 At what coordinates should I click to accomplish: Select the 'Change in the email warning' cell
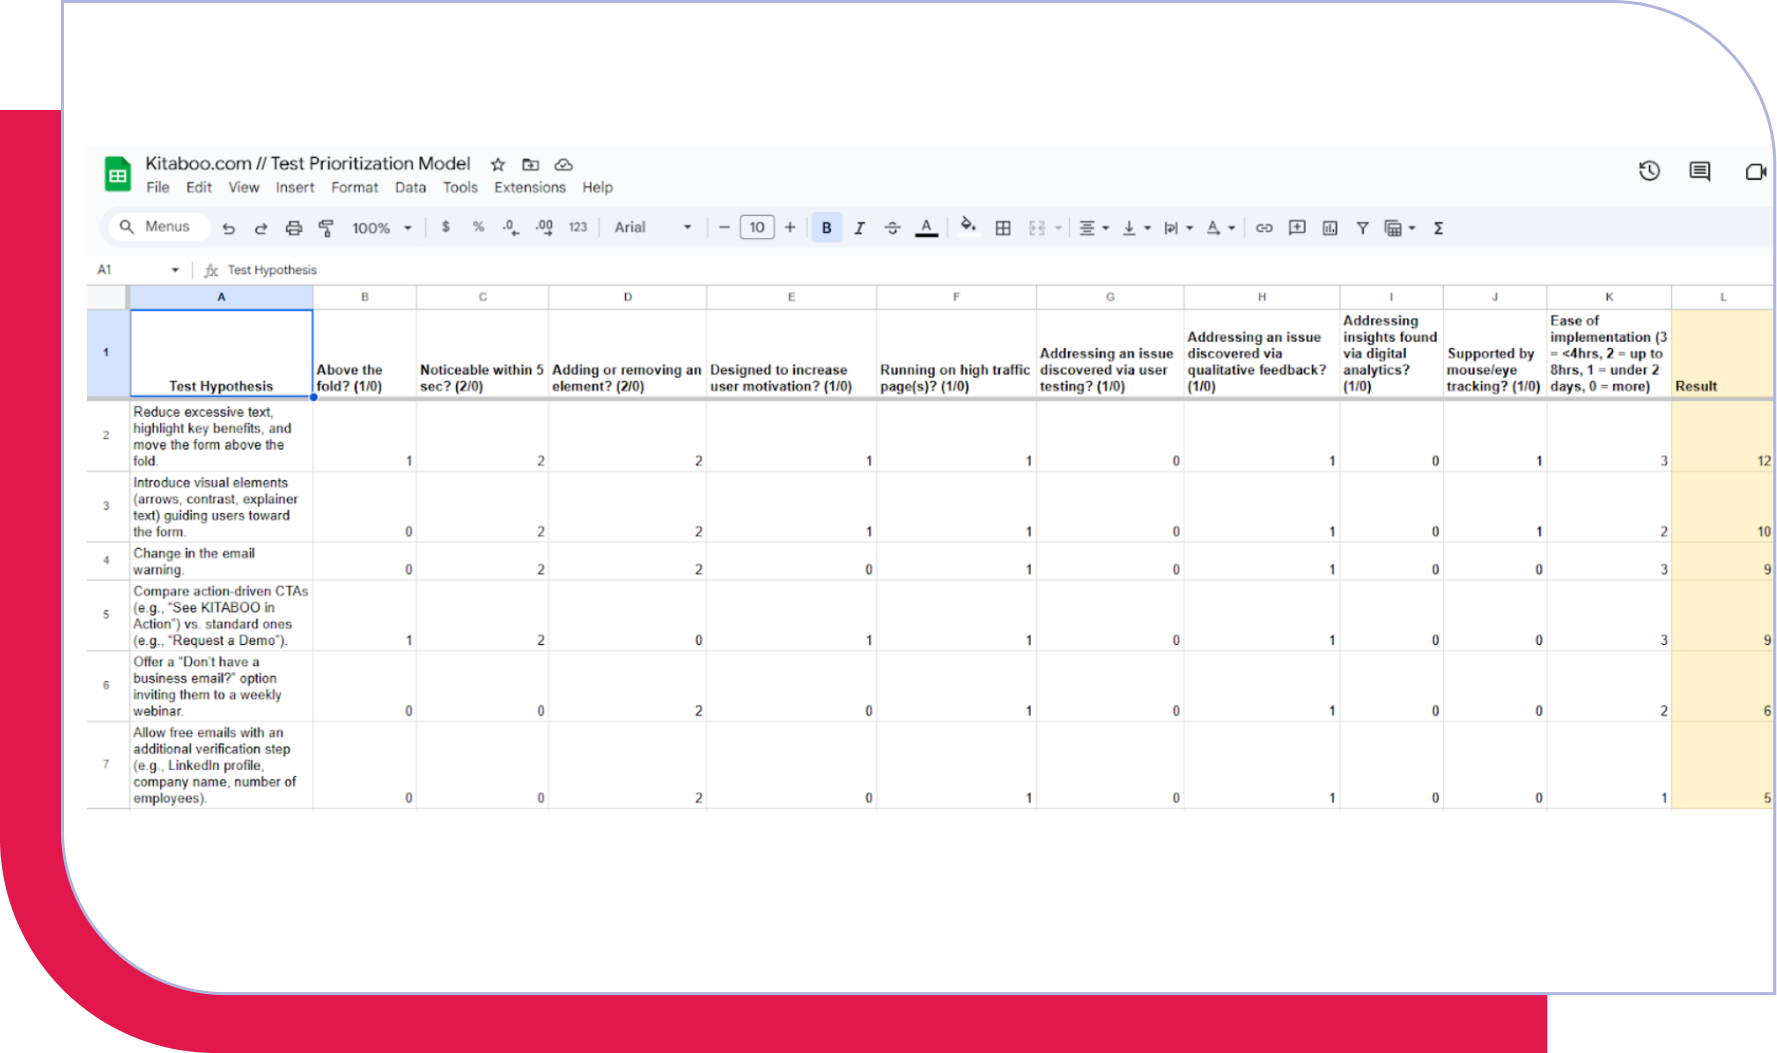[x=221, y=561]
